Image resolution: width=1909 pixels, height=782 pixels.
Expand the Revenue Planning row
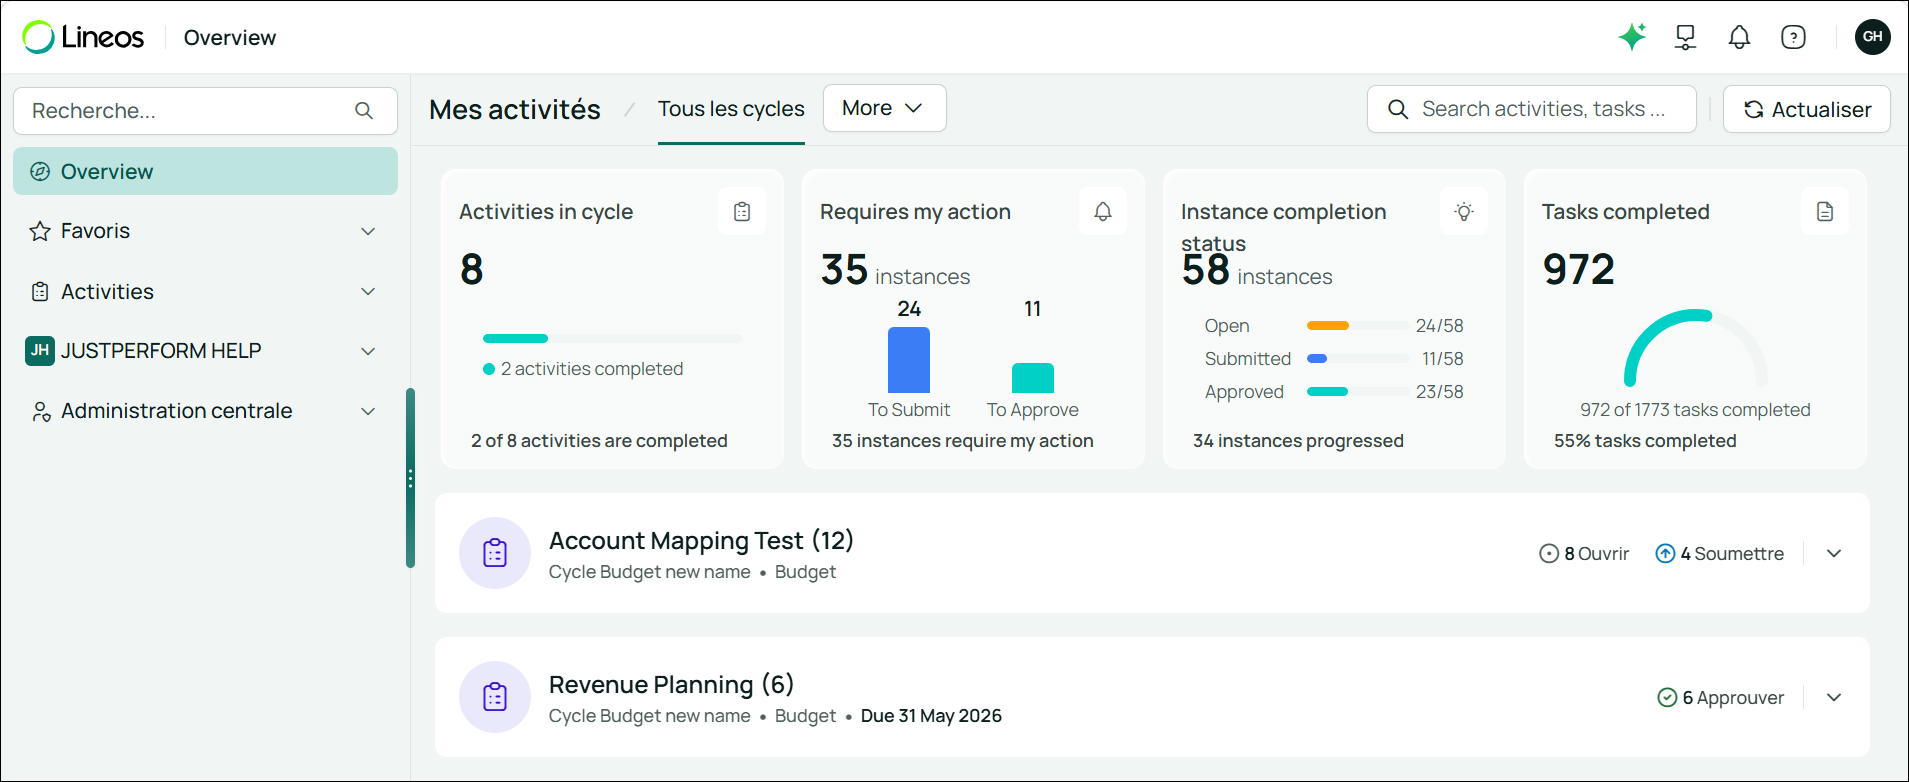(1834, 697)
